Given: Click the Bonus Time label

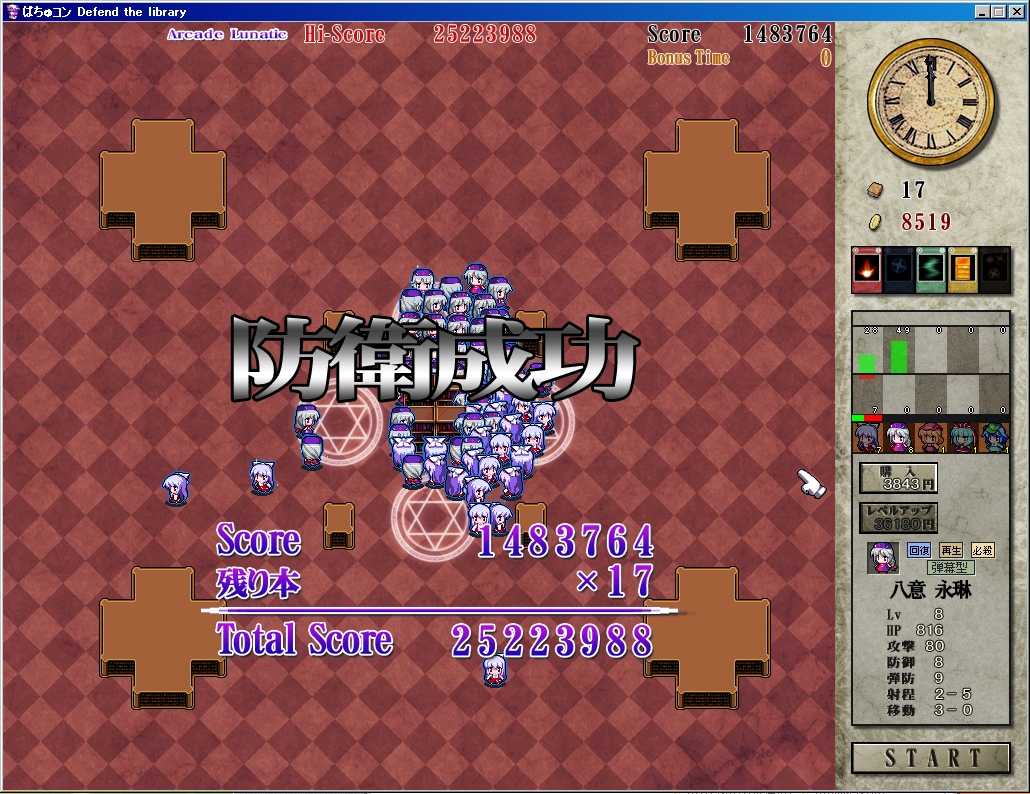Looking at the screenshot, I should [x=688, y=58].
